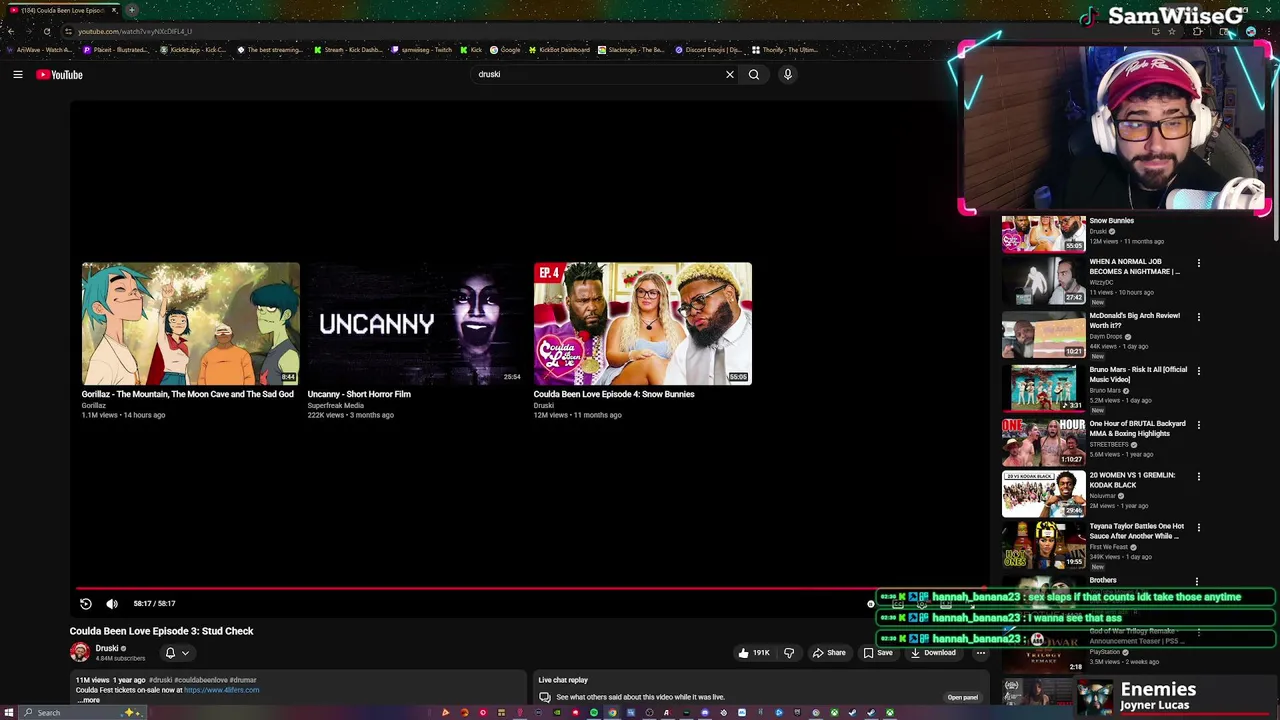The height and width of the screenshot is (720, 1280).
Task: Open options for BRUTAL Backyard MMA video
Action: click(1198, 425)
